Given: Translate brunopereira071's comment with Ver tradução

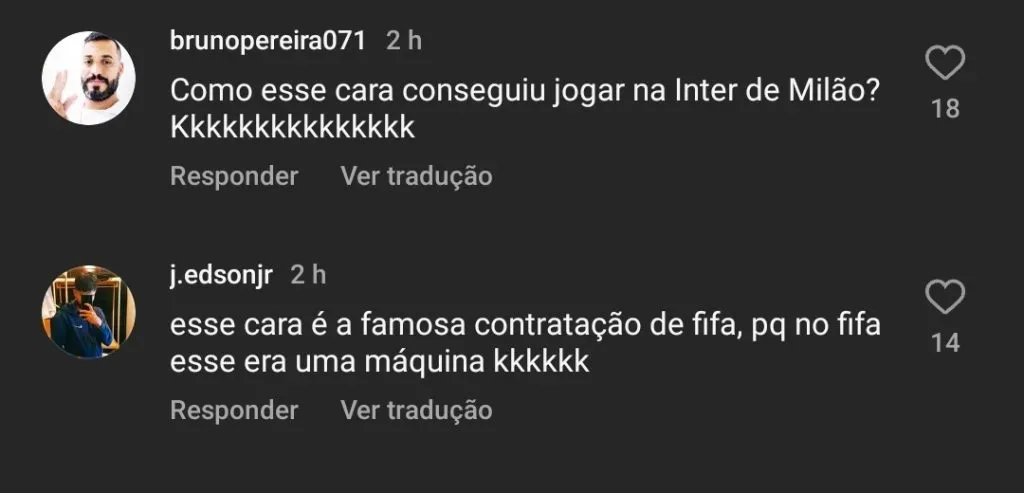Looking at the screenshot, I should click(416, 177).
